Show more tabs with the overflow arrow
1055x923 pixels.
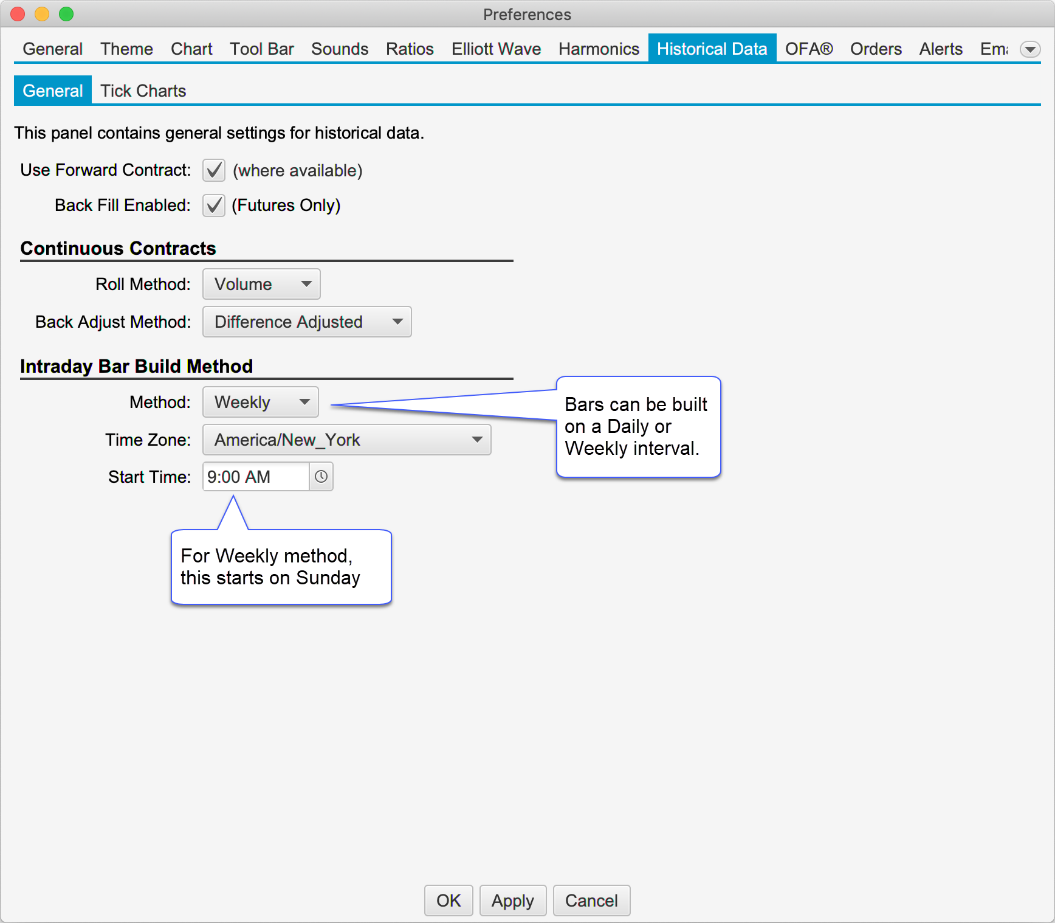1029,49
